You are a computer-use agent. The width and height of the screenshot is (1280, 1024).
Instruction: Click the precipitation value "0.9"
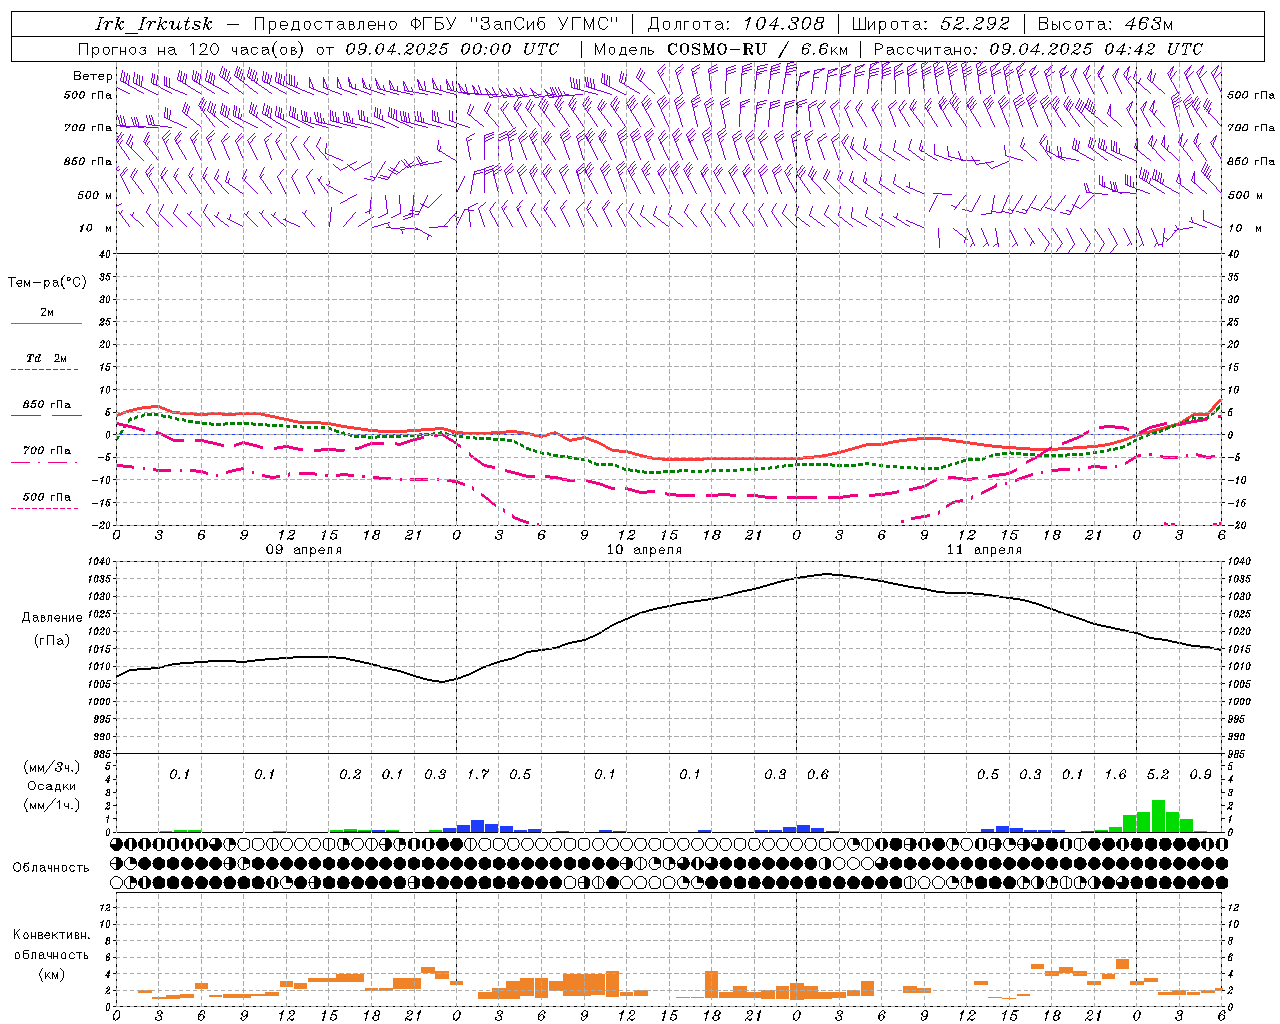(x=1200, y=774)
